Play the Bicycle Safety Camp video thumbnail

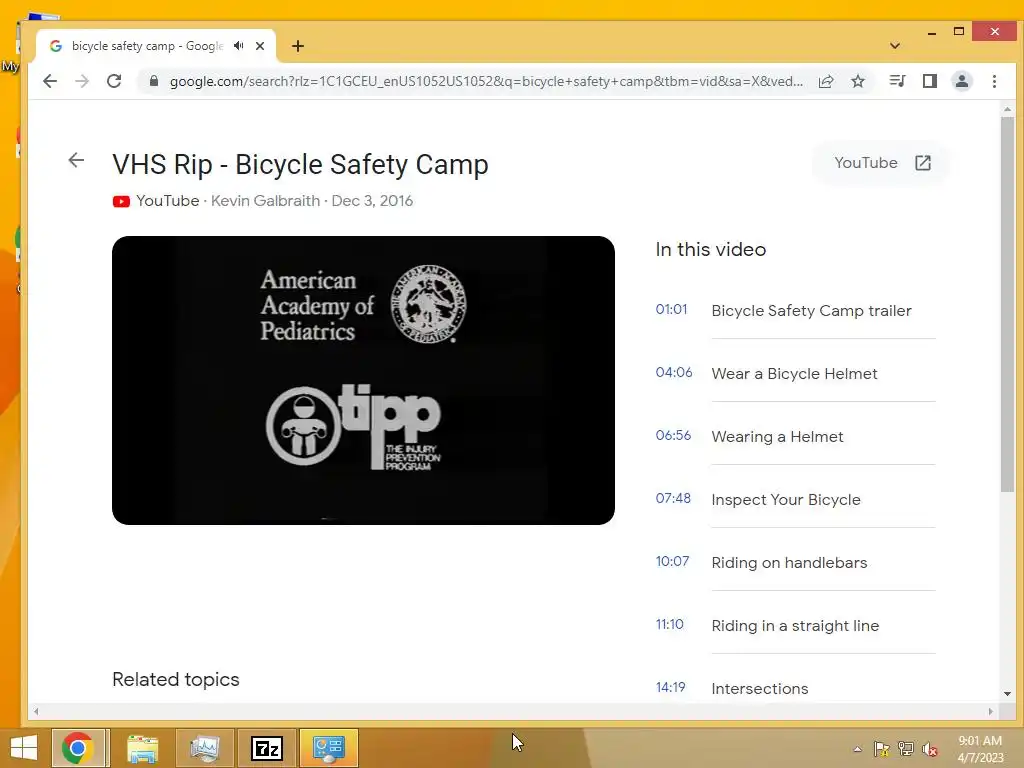coord(363,380)
